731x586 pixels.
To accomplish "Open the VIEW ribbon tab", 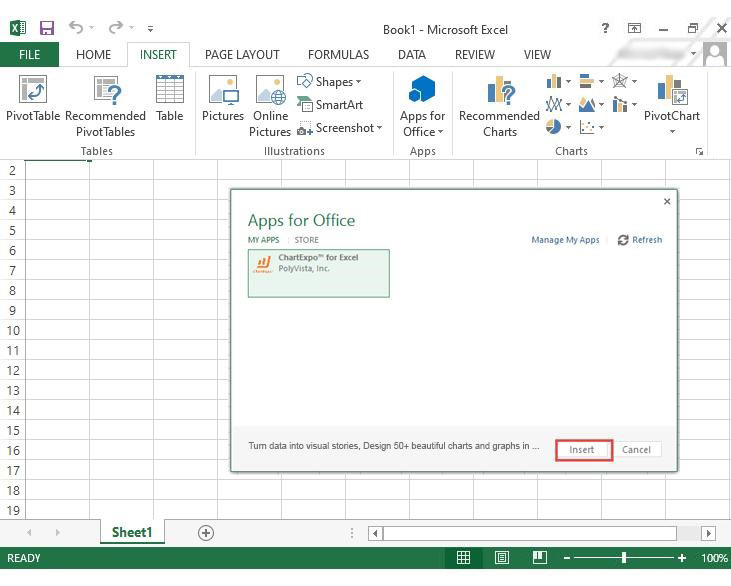I will pos(537,55).
